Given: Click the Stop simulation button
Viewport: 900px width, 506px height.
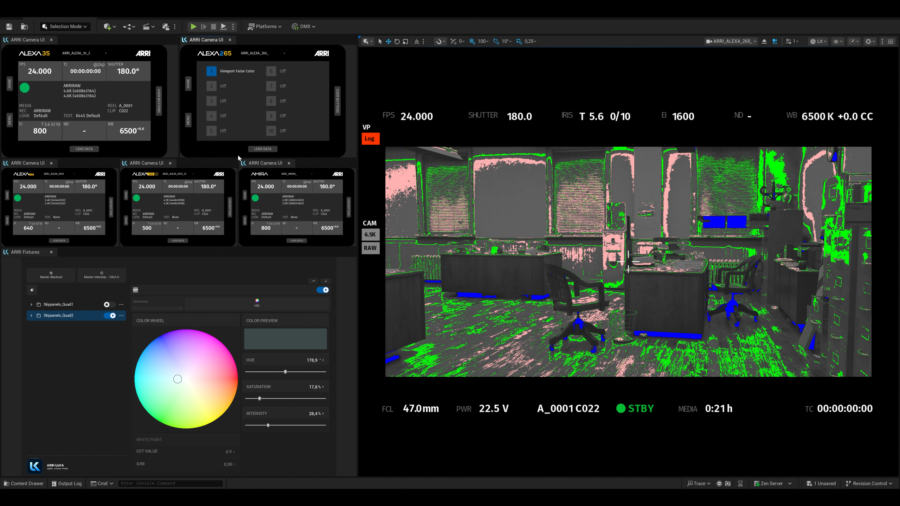Looking at the screenshot, I should tap(214, 26).
